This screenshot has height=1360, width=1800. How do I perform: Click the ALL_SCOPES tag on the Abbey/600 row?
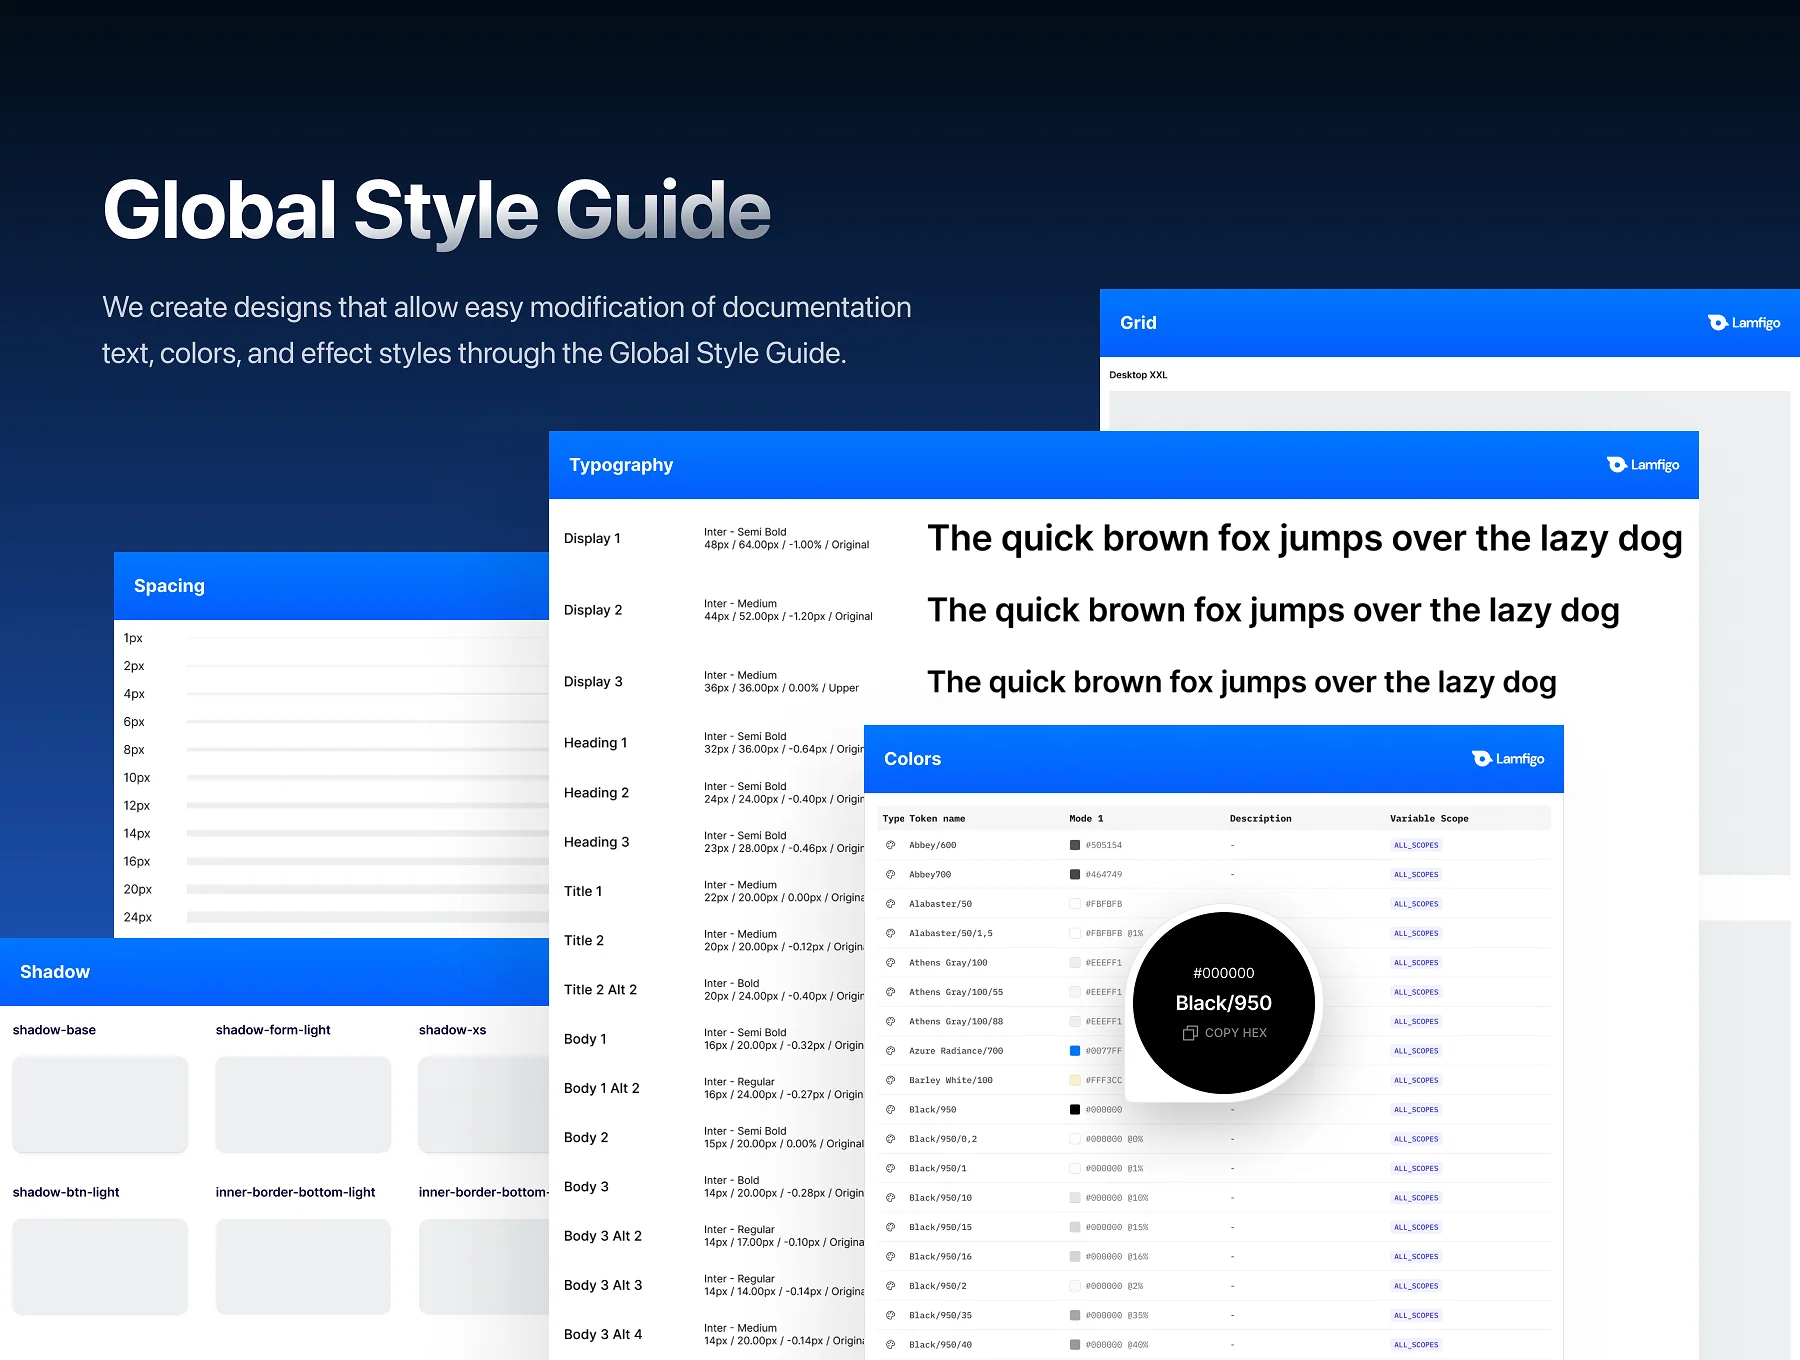1416,845
